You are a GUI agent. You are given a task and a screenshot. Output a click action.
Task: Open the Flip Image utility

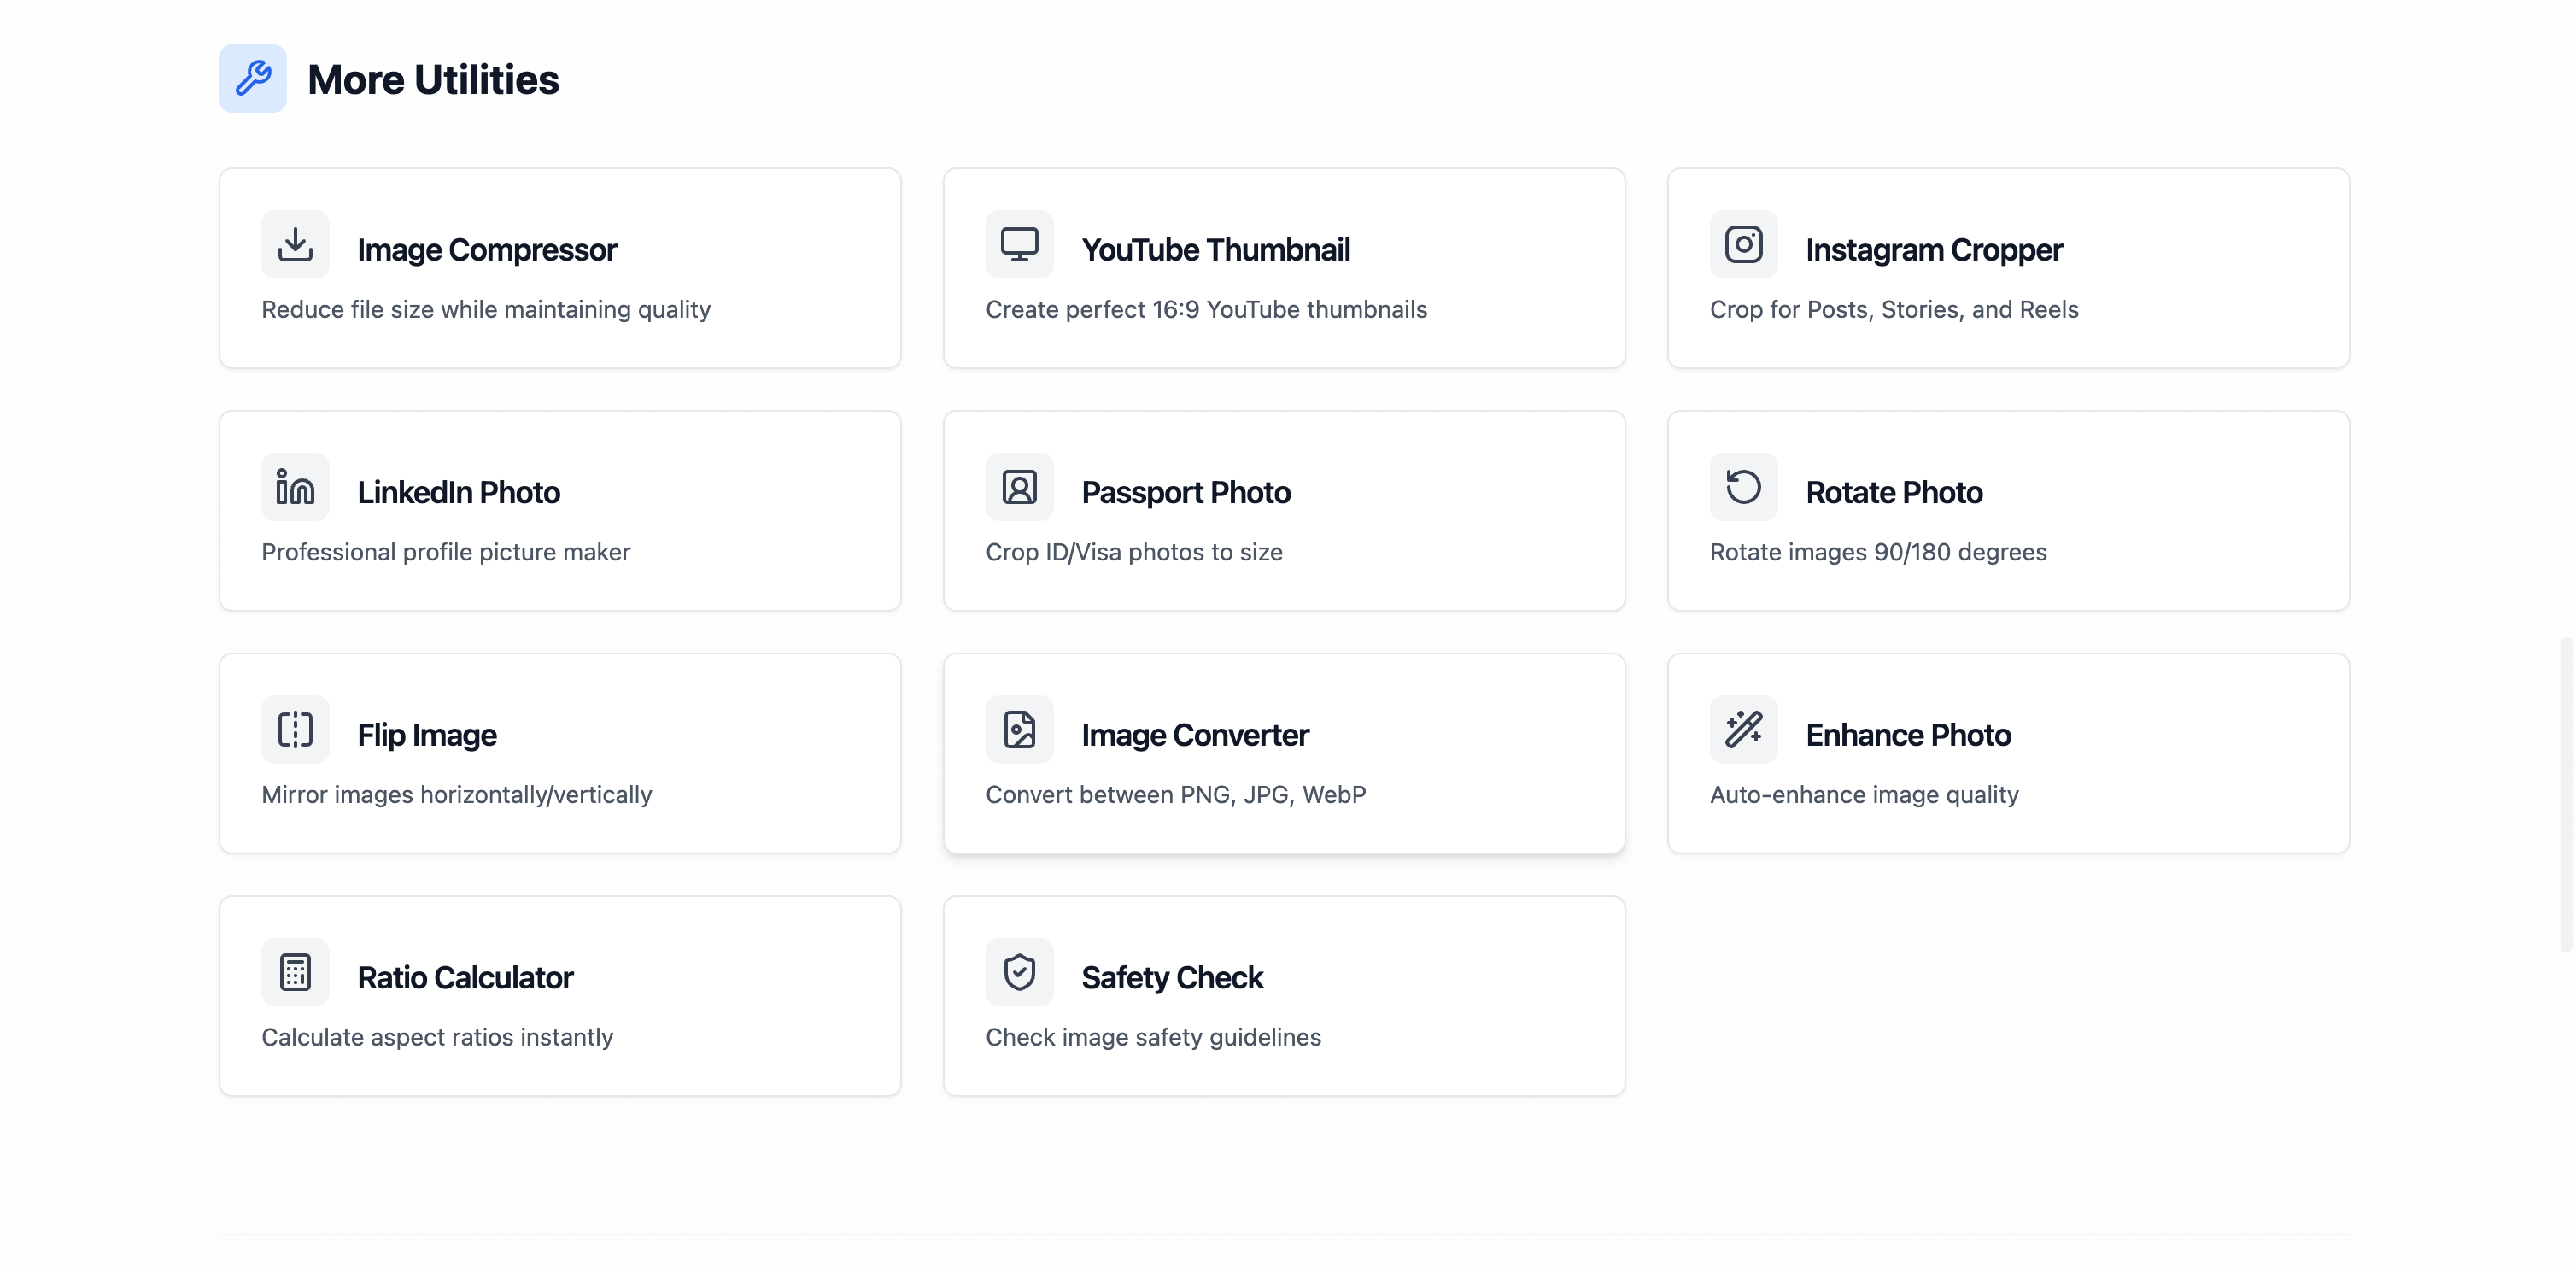point(560,753)
